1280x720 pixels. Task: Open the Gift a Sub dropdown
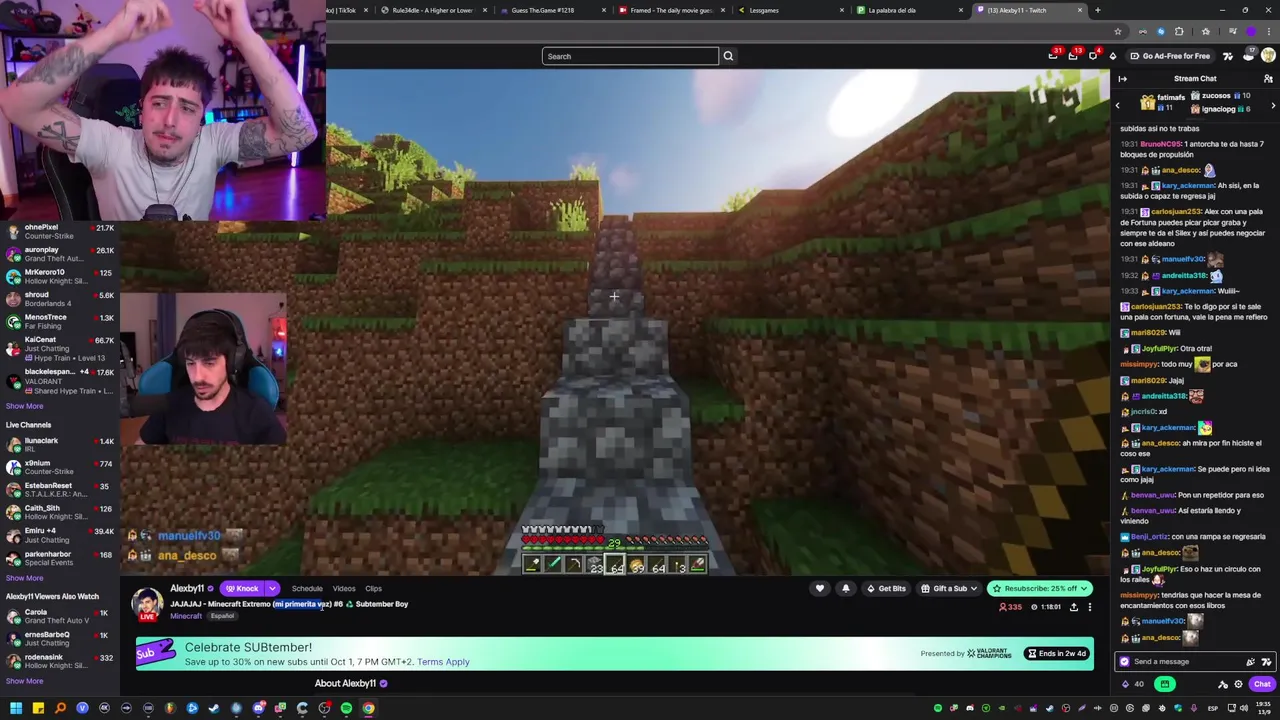click(950, 588)
